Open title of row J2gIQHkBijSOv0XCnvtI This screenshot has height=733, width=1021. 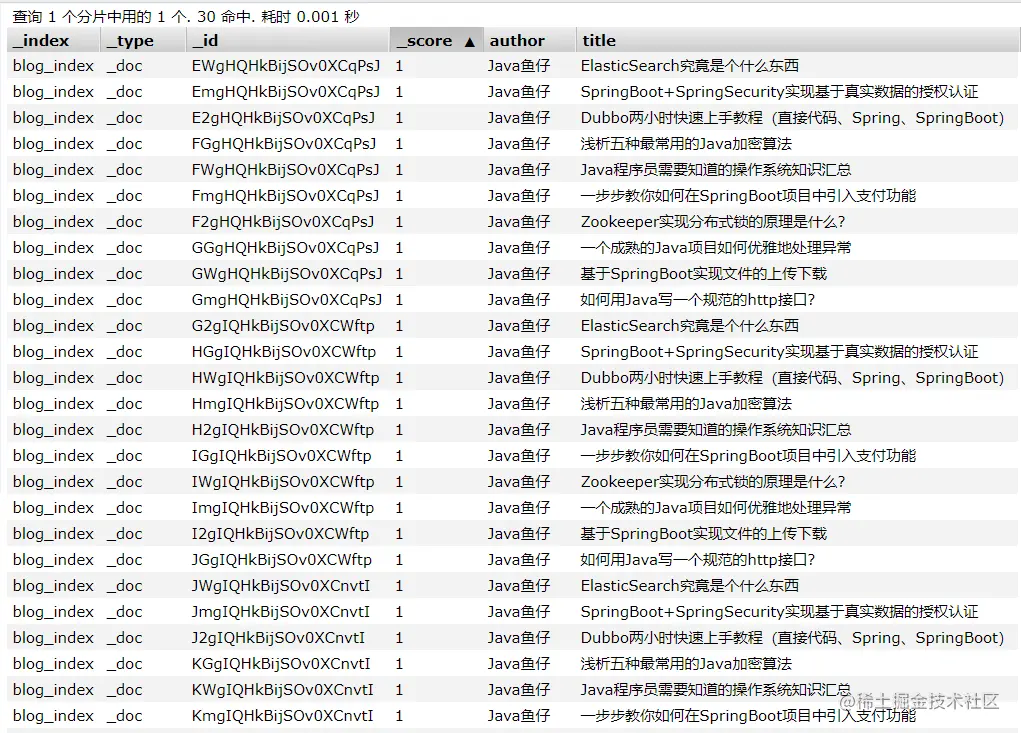click(792, 638)
